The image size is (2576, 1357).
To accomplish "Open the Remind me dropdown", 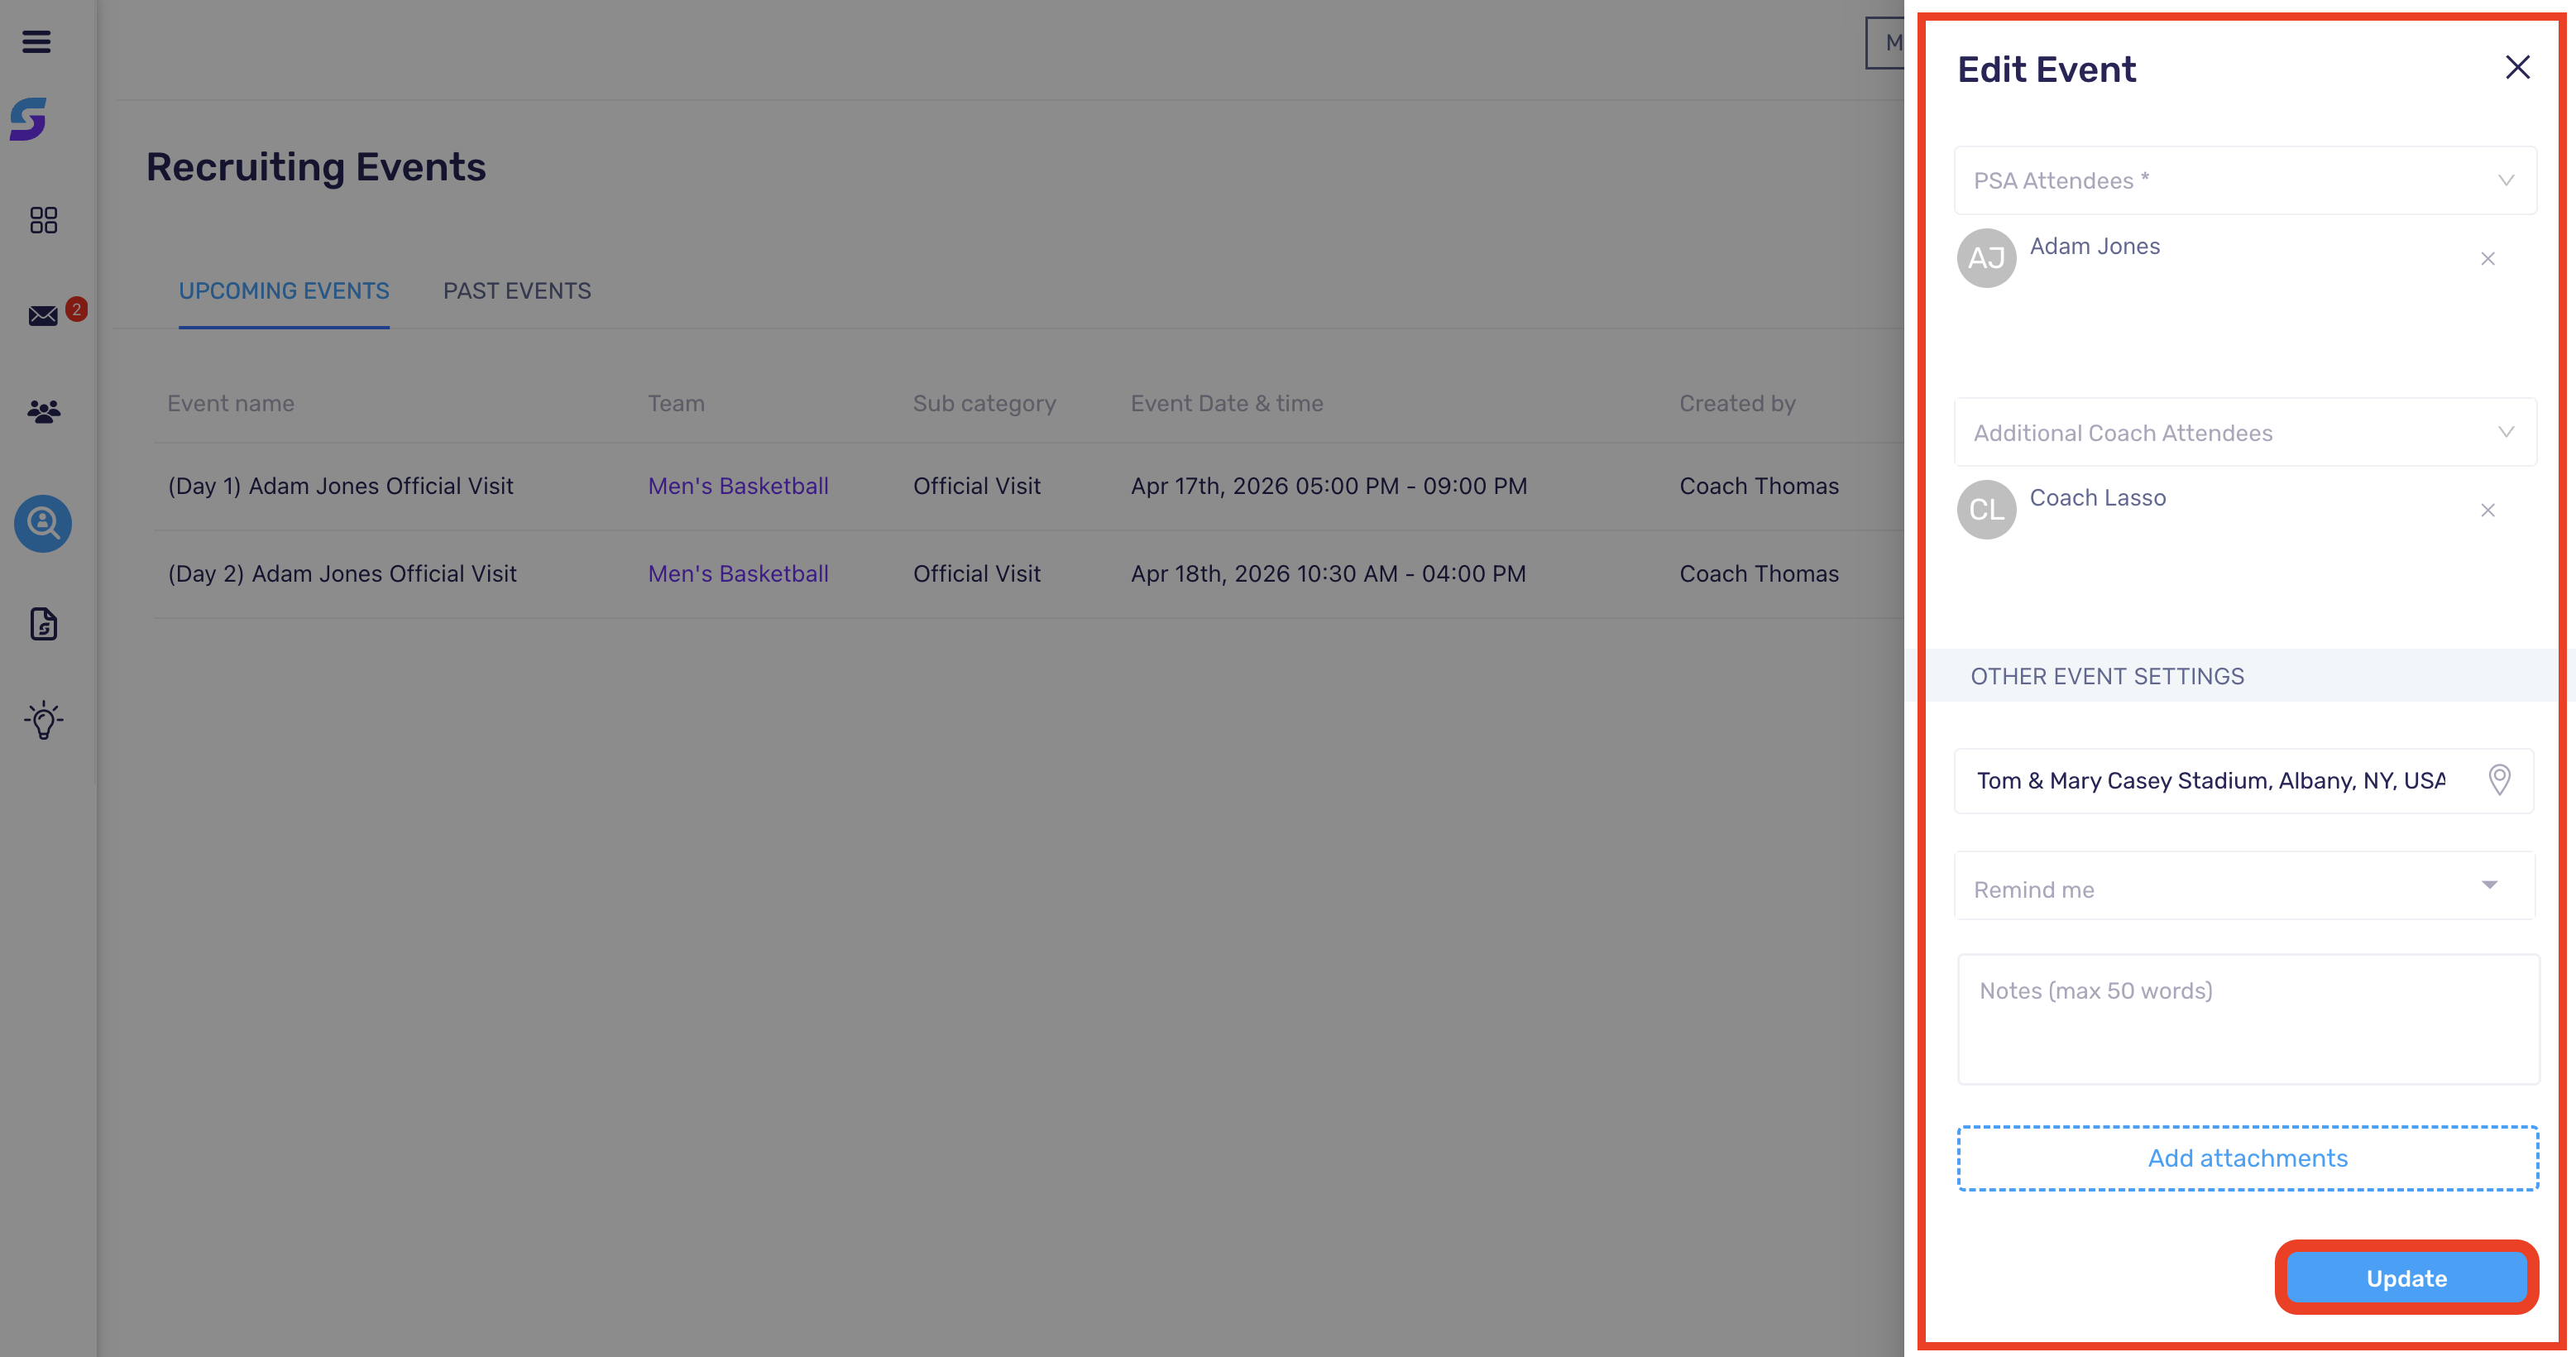I will [2245, 886].
